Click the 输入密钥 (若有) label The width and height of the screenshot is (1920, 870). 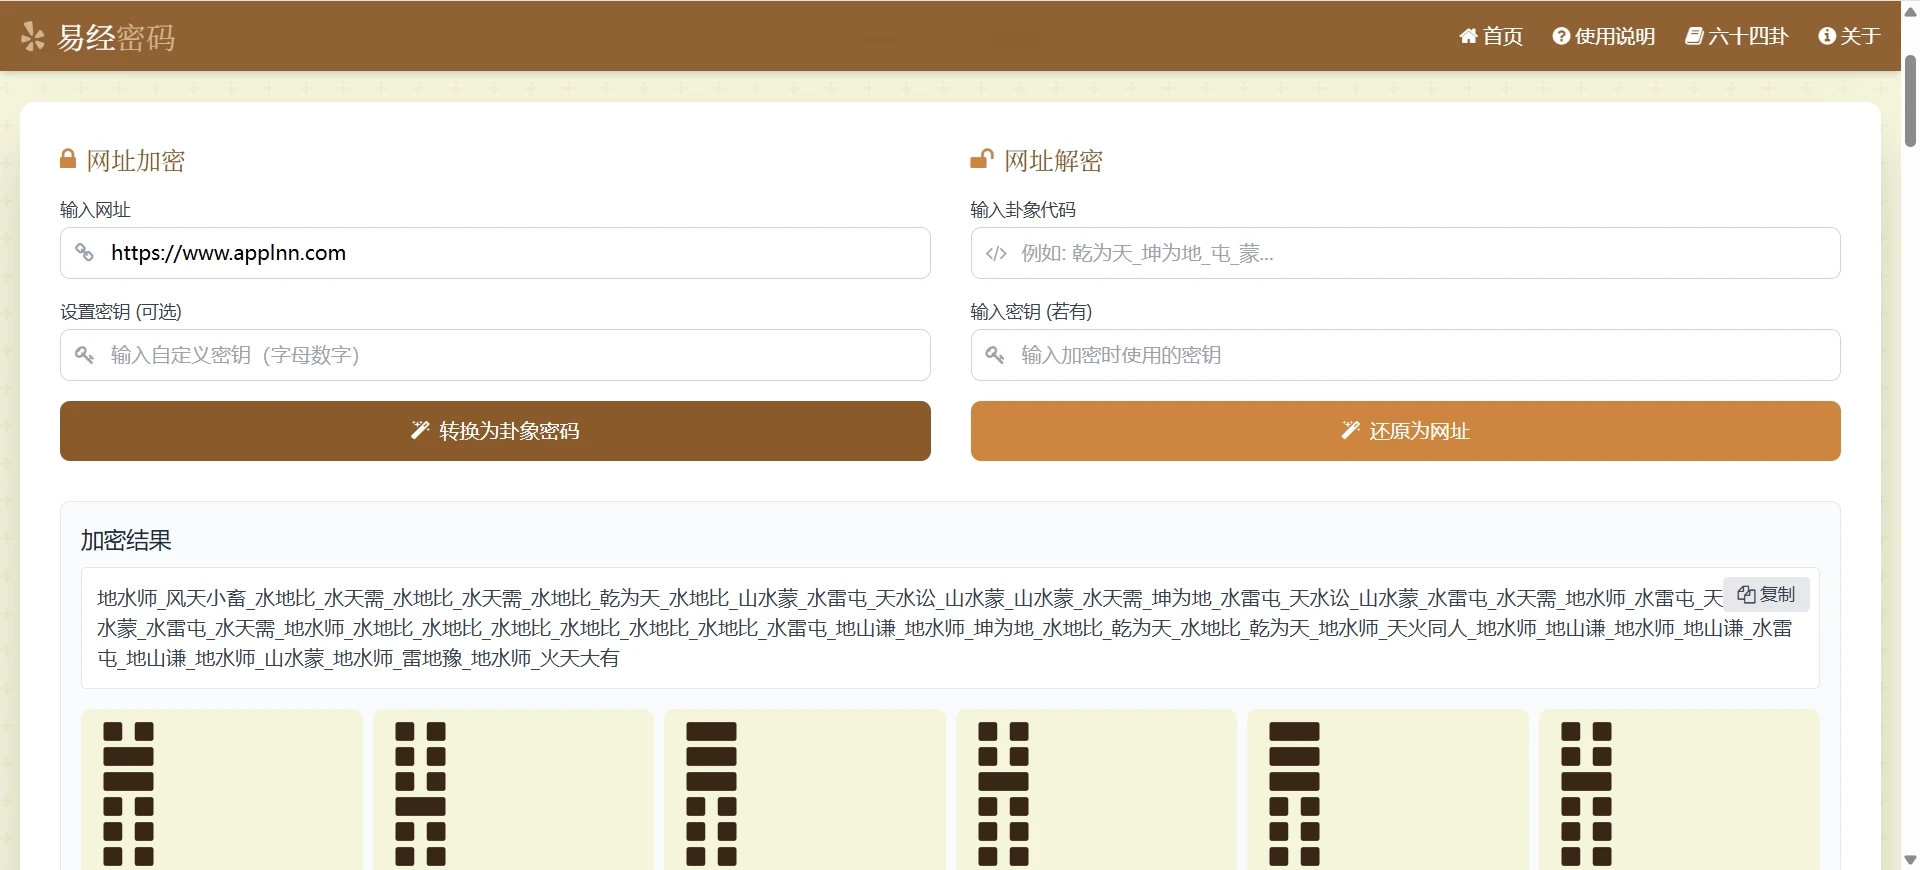click(x=1031, y=312)
